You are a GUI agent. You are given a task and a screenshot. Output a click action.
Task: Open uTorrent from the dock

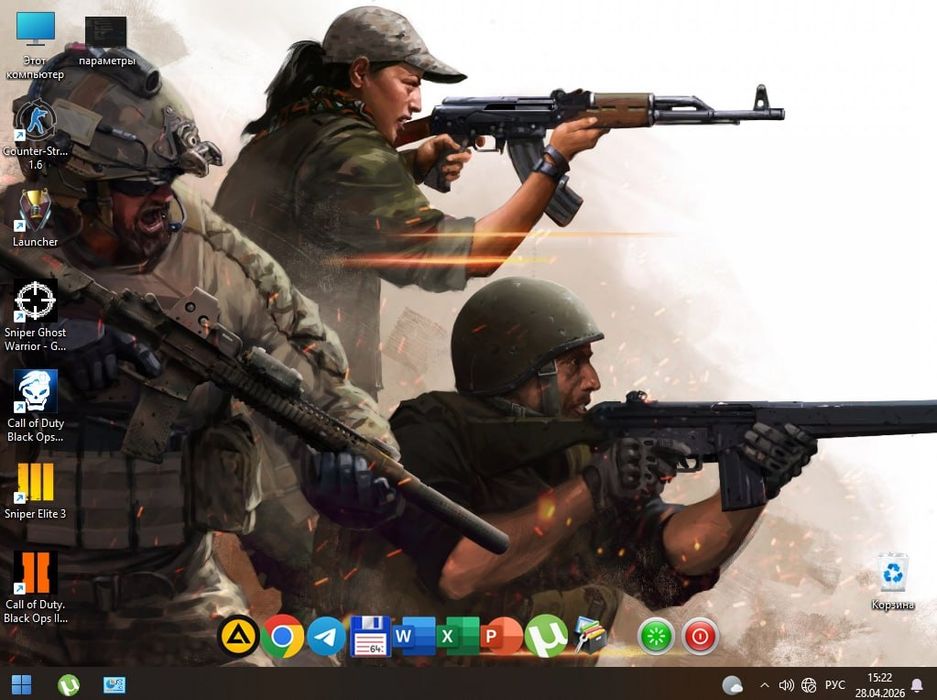pyautogui.click(x=546, y=636)
